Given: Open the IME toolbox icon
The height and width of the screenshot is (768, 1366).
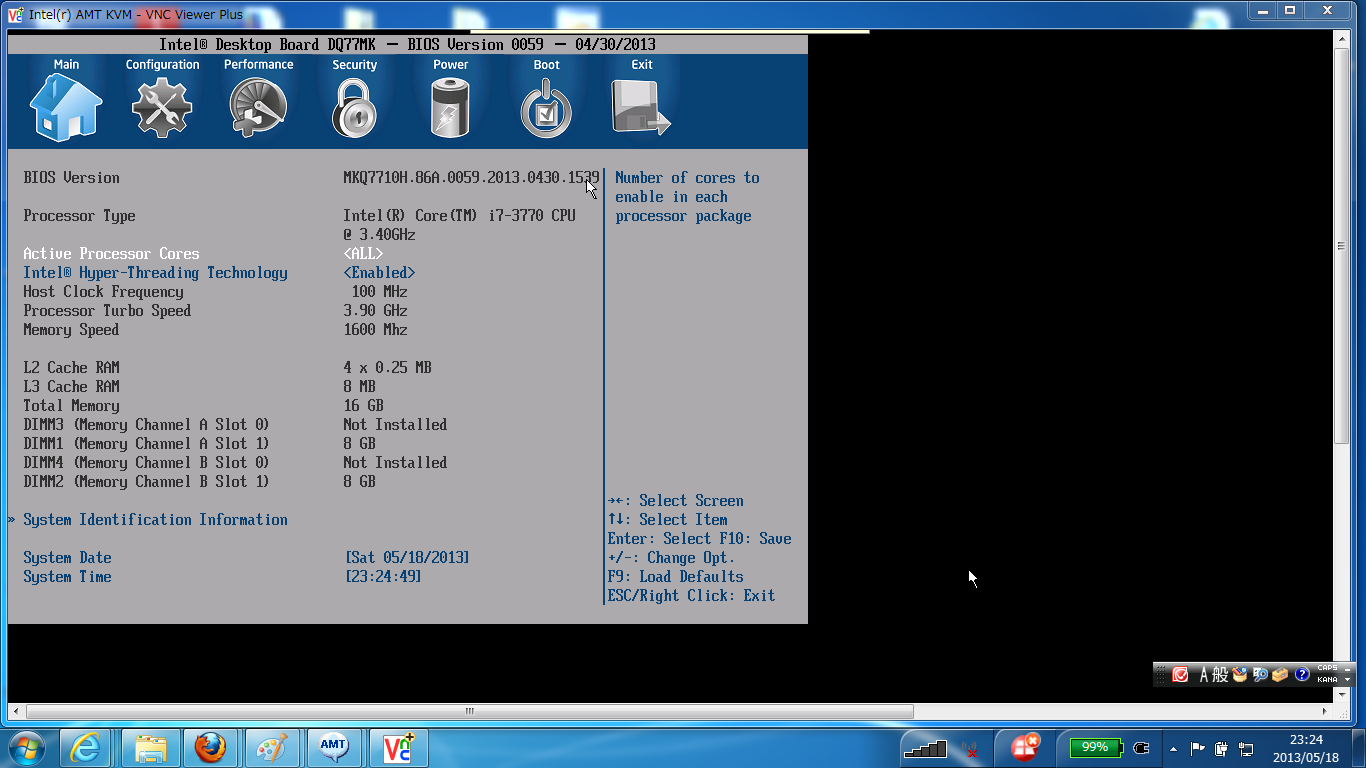Looking at the screenshot, I should [1280, 675].
